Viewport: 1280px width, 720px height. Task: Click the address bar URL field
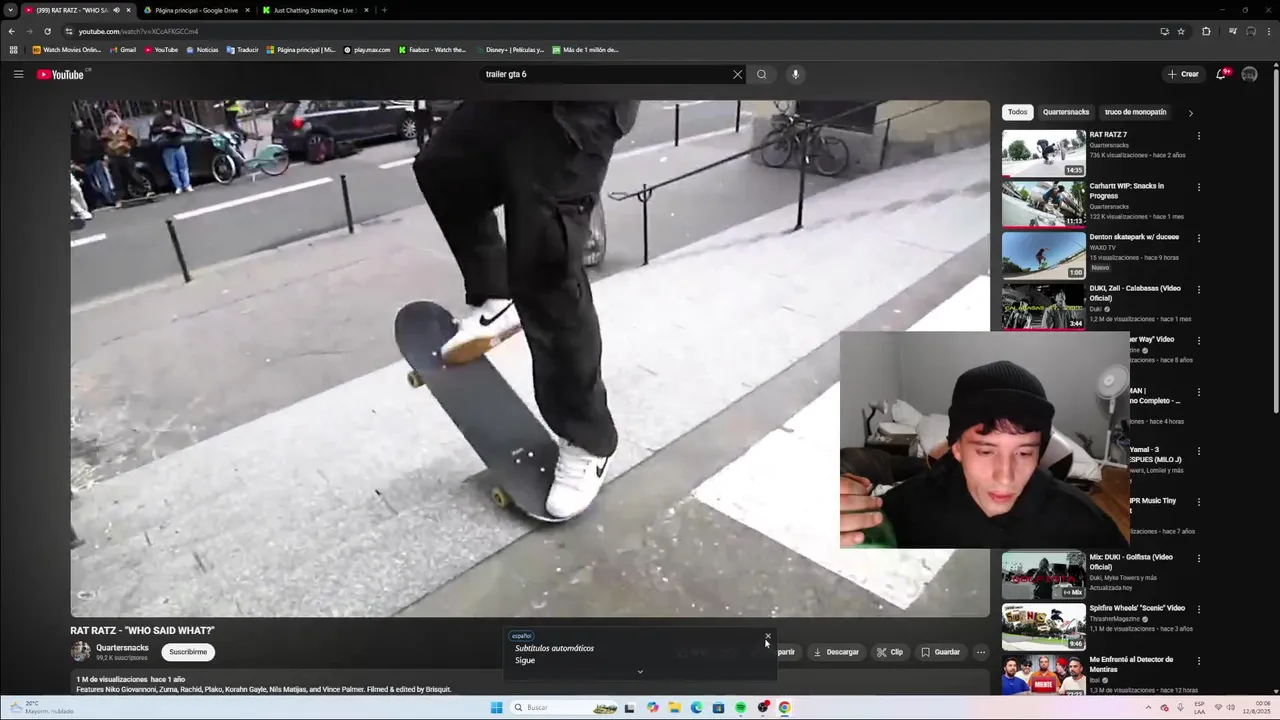pos(600,31)
